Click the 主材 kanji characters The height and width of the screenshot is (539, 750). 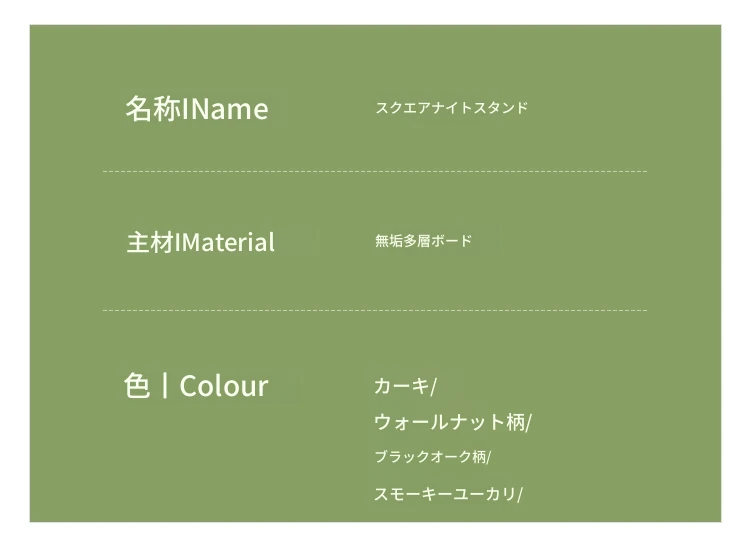[x=150, y=242]
